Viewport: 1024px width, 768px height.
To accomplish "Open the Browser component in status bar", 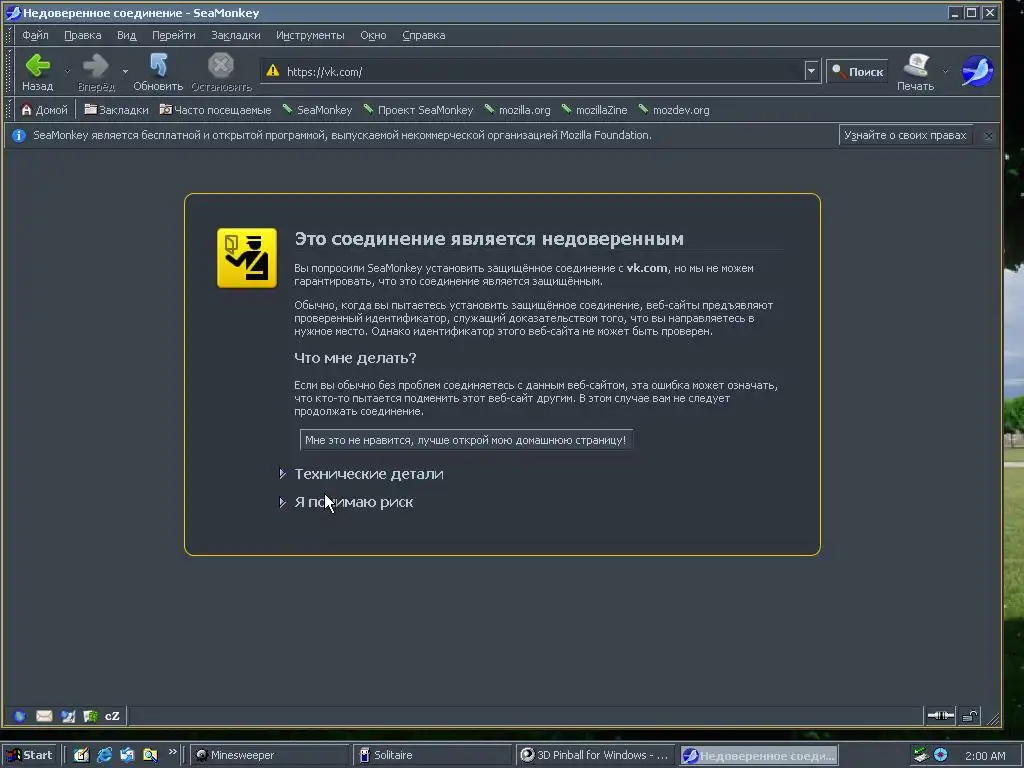I will [x=20, y=716].
